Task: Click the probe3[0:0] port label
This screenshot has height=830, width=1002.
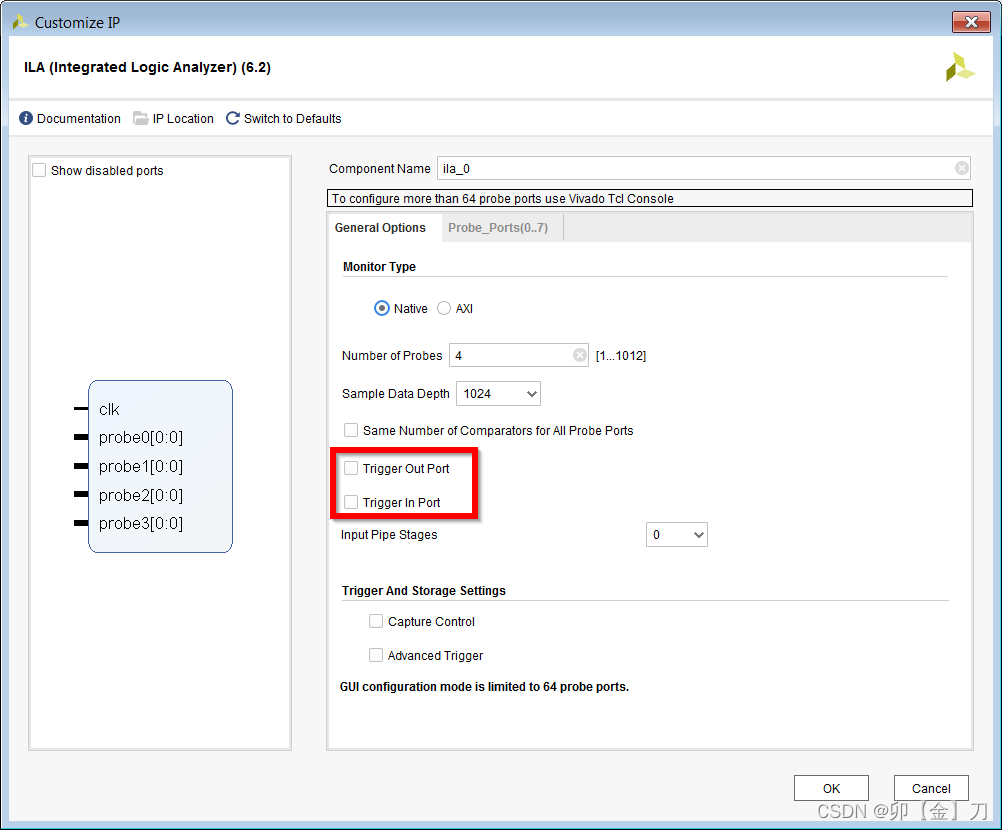Action: point(141,524)
